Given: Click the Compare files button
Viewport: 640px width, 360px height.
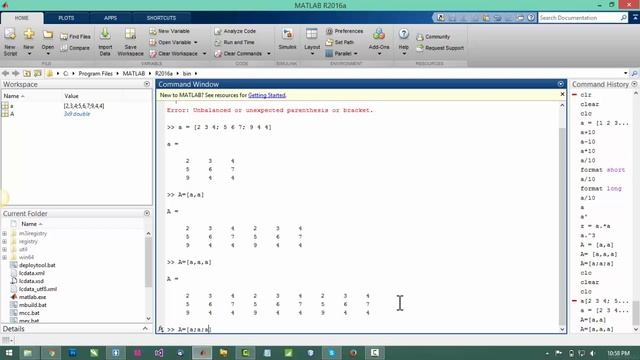Looking at the screenshot, I should (x=75, y=48).
